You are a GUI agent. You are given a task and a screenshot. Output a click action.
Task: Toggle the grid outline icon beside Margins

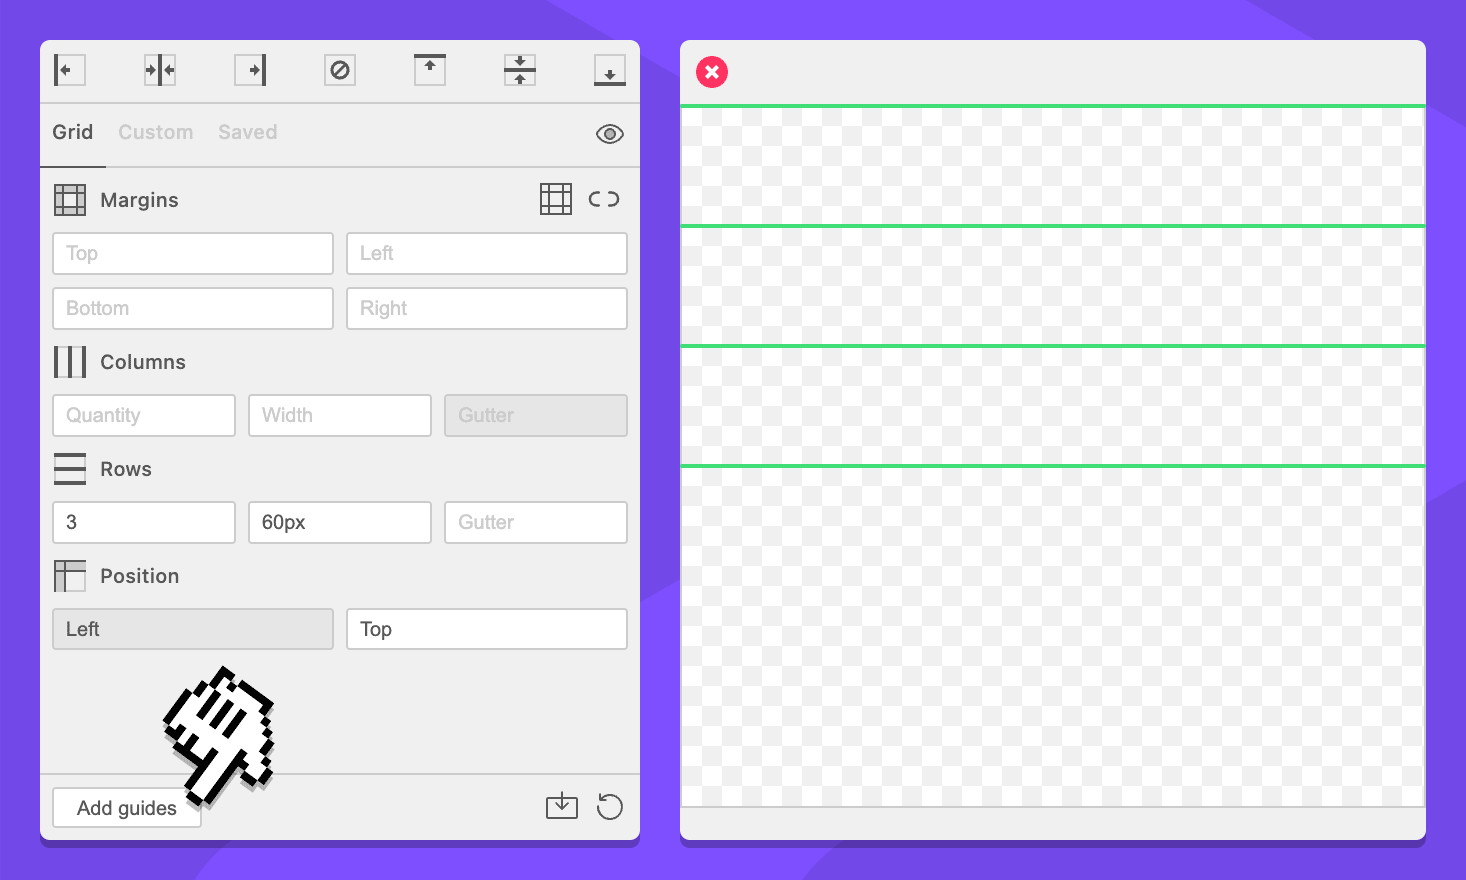[556, 199]
